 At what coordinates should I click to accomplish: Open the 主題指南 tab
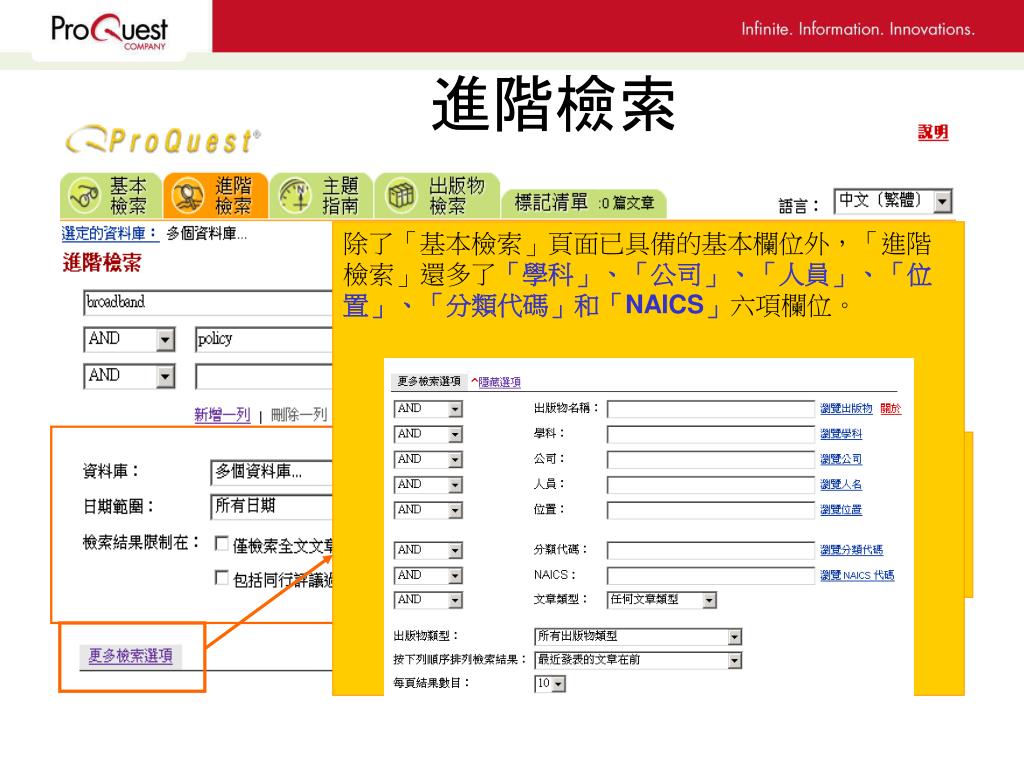(x=321, y=195)
